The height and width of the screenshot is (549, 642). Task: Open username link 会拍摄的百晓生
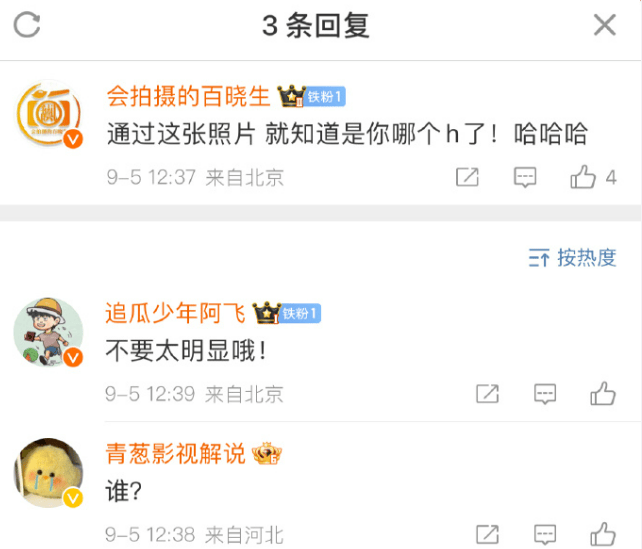pyautogui.click(x=188, y=97)
